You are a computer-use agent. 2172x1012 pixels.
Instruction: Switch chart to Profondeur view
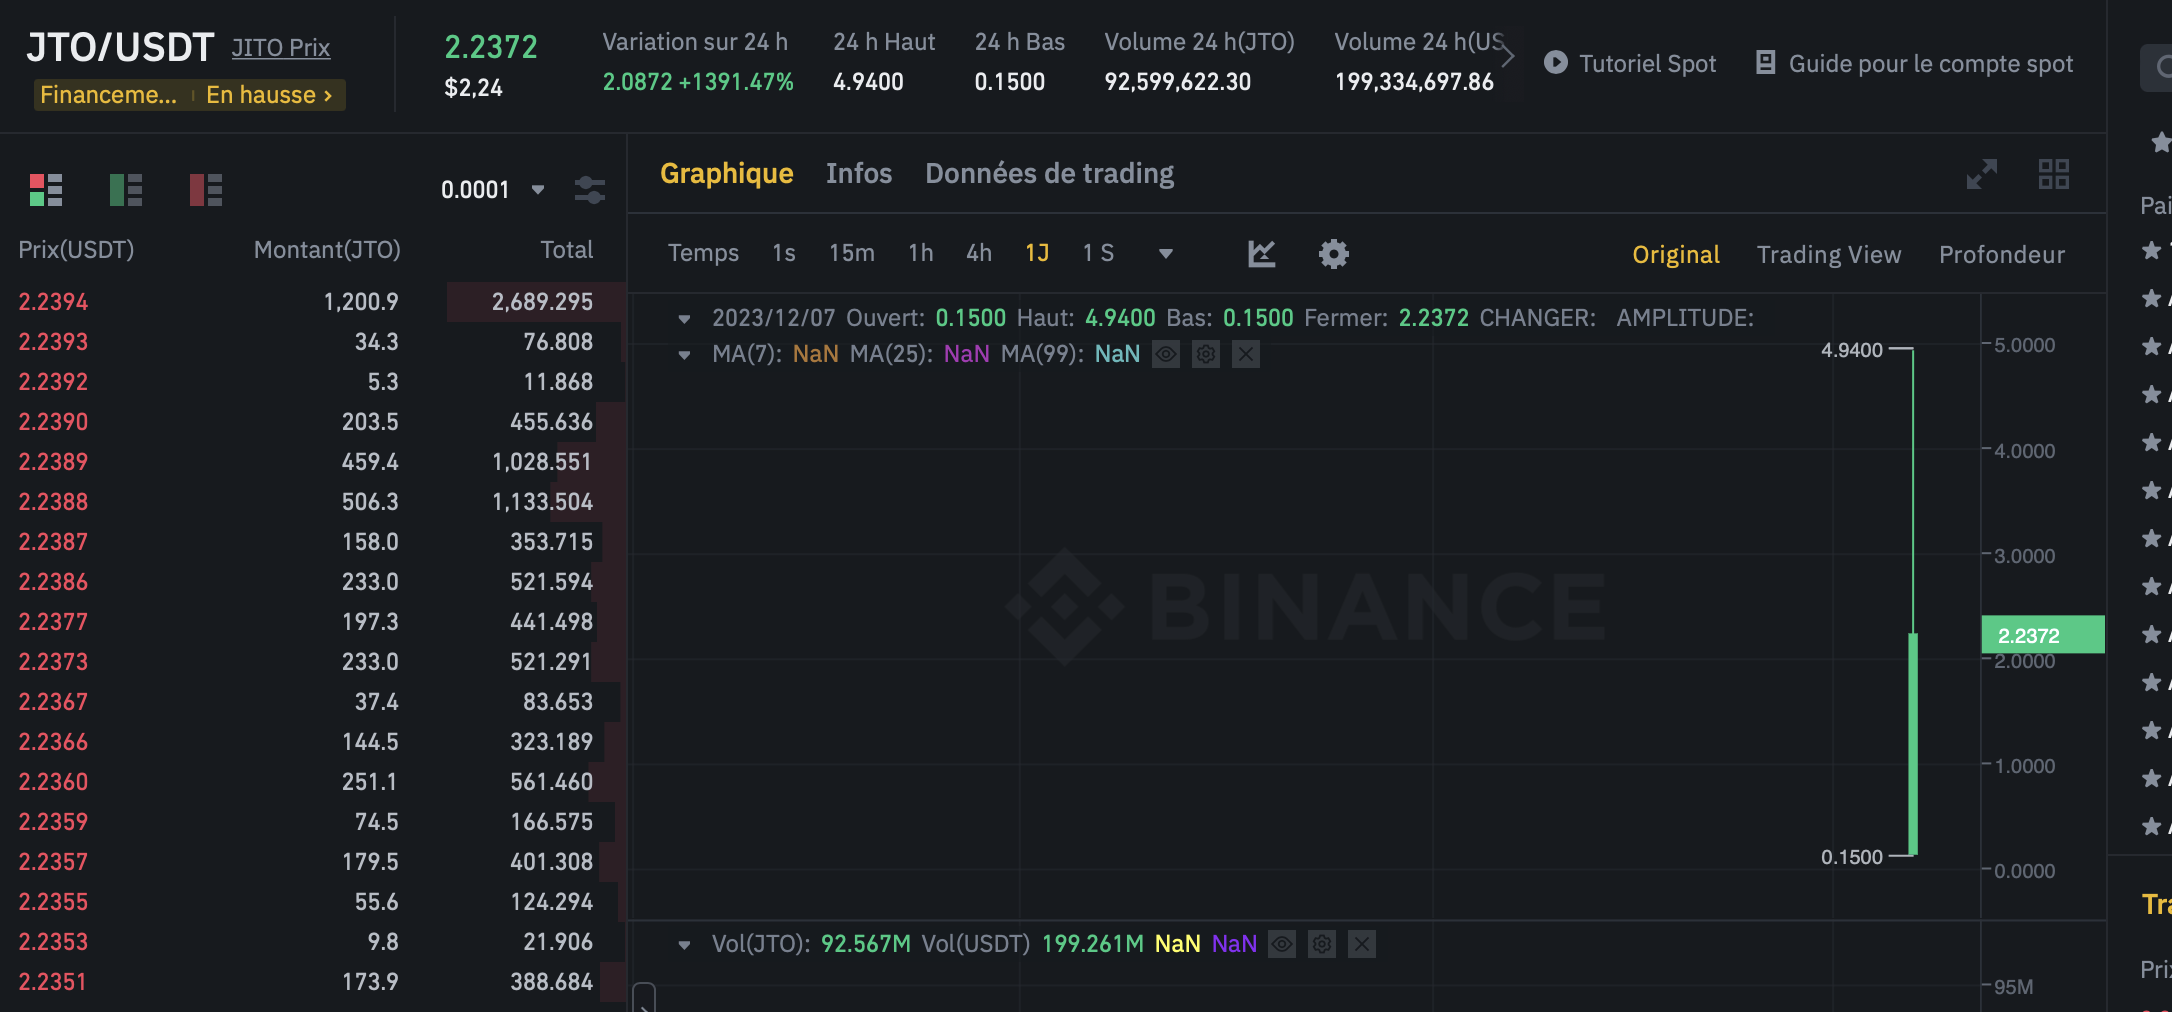coord(2002,254)
